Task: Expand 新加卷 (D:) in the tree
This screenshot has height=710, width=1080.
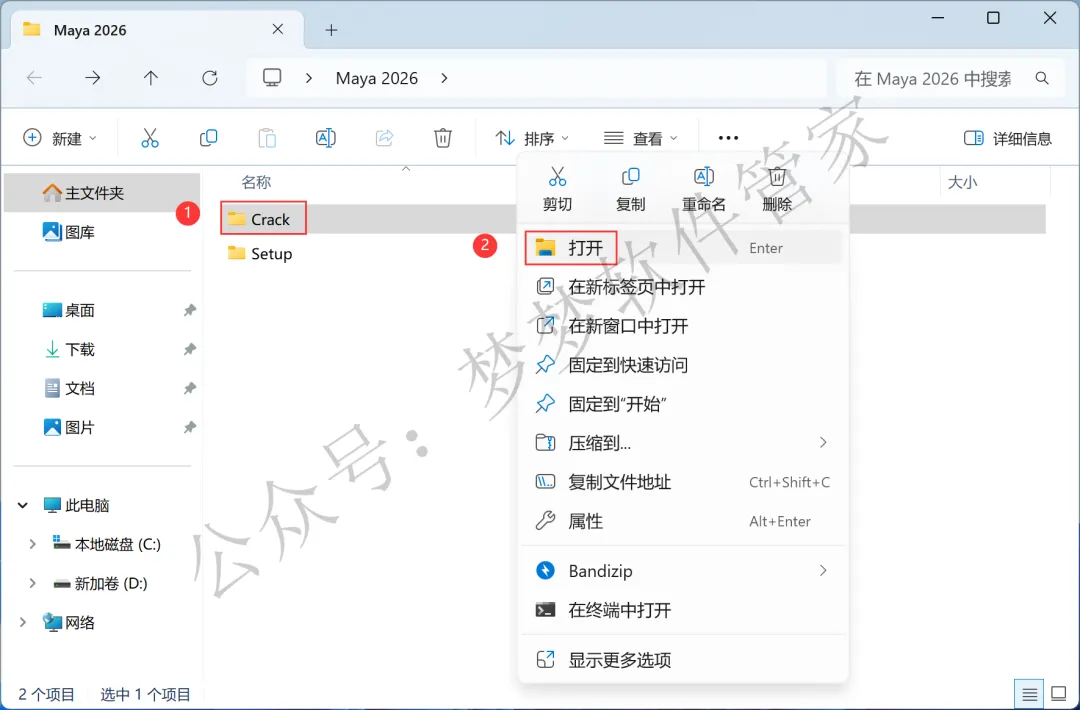Action: click(x=32, y=584)
